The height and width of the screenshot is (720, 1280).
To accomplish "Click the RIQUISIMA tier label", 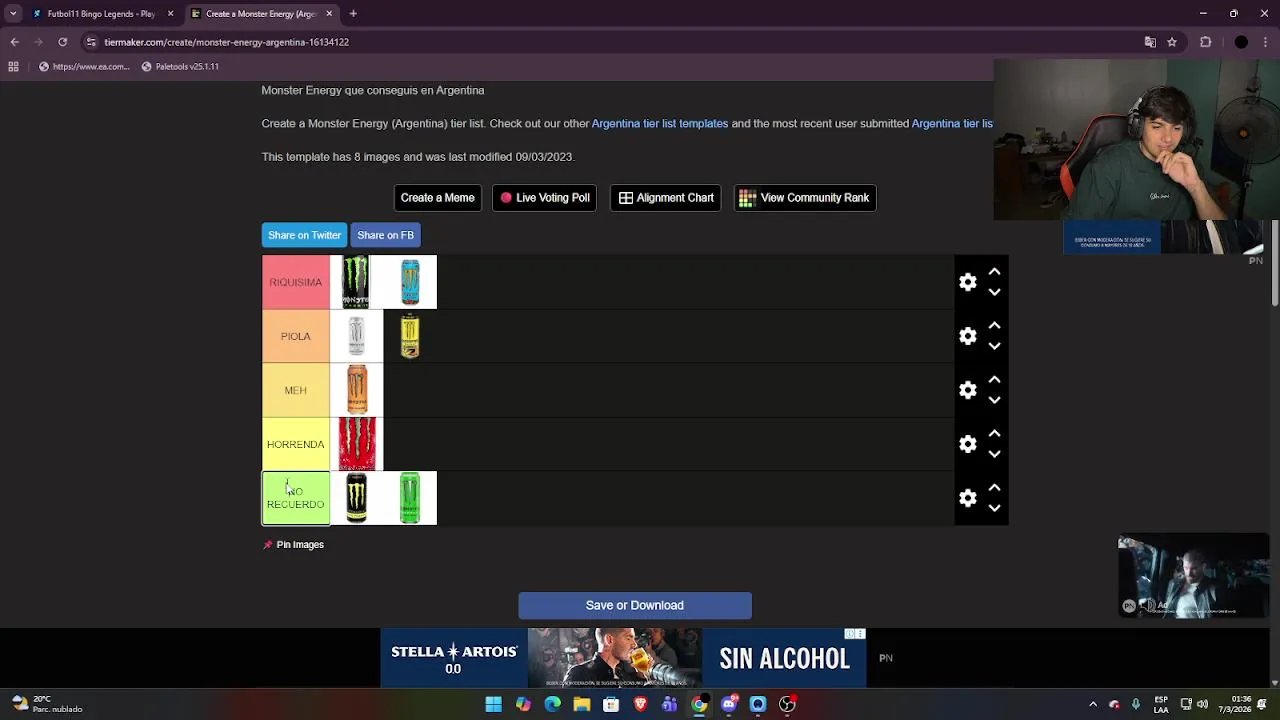I will (295, 282).
